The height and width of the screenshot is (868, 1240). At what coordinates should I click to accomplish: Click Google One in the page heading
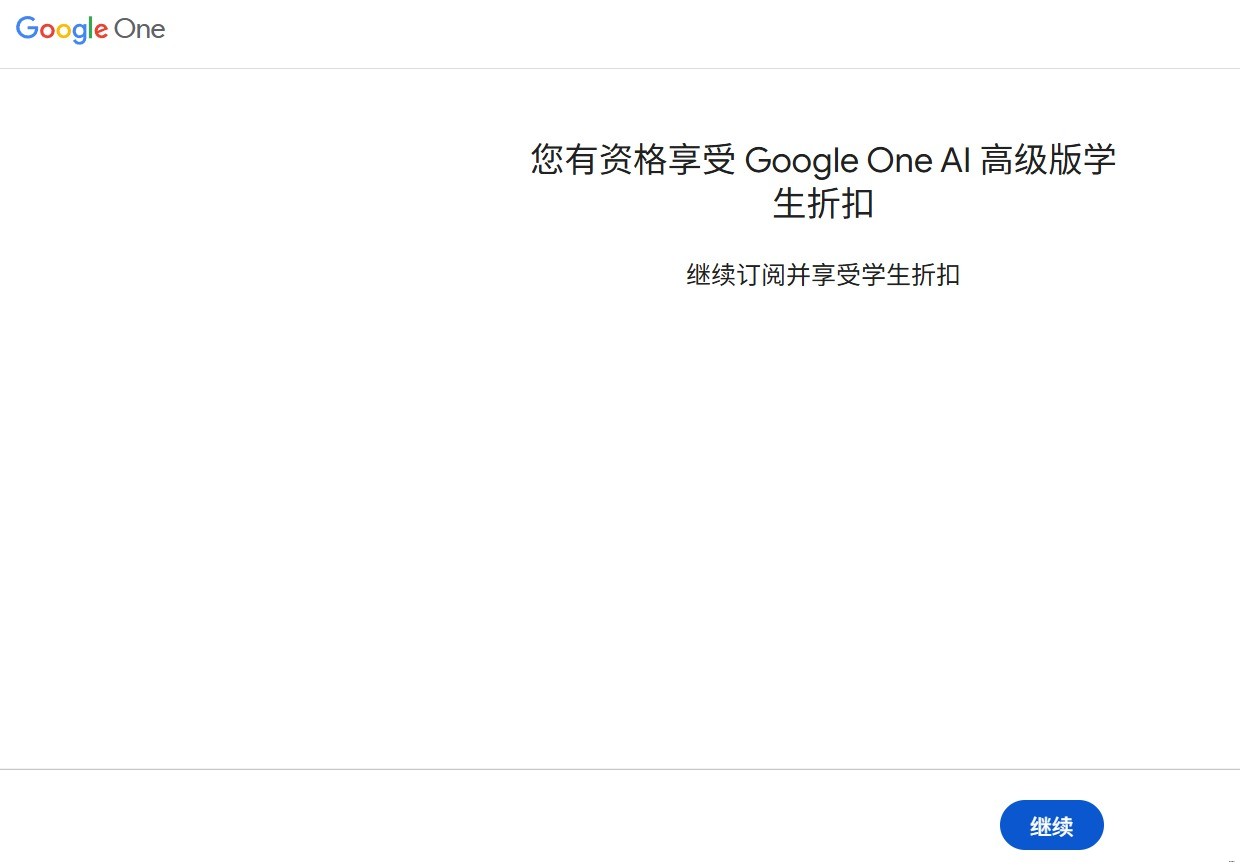pos(839,160)
